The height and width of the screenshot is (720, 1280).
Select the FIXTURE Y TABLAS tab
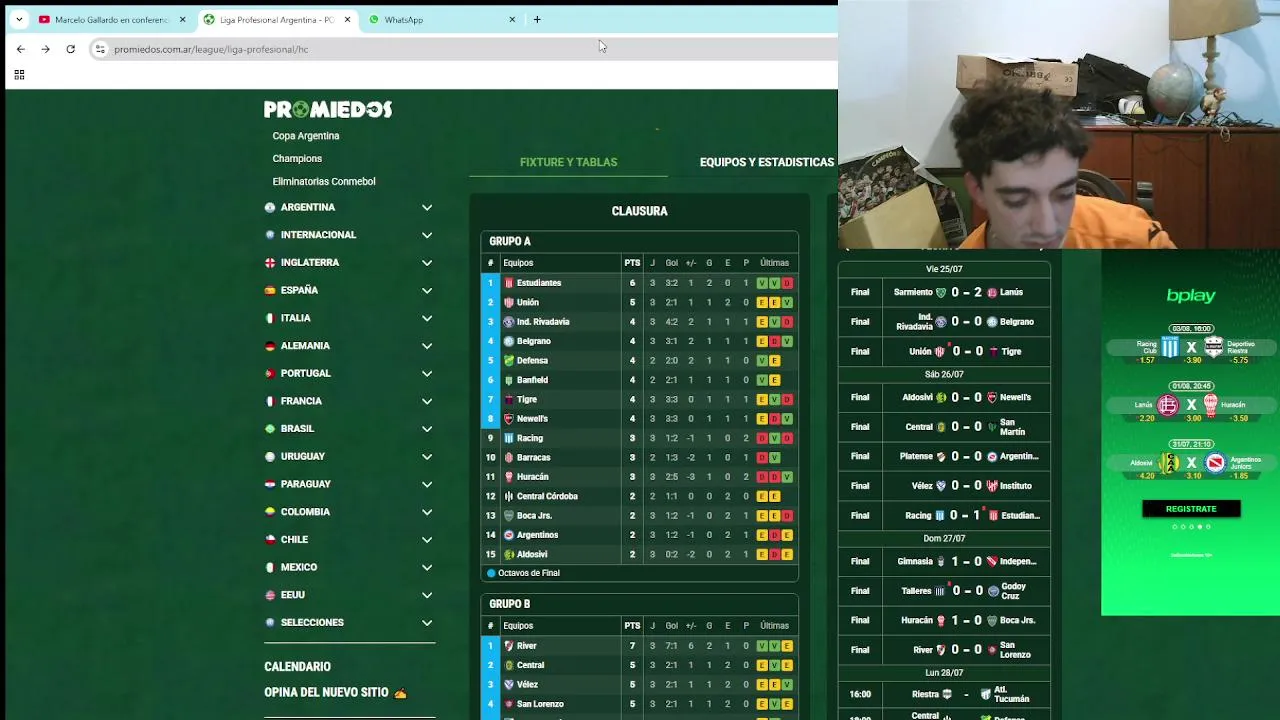(568, 162)
